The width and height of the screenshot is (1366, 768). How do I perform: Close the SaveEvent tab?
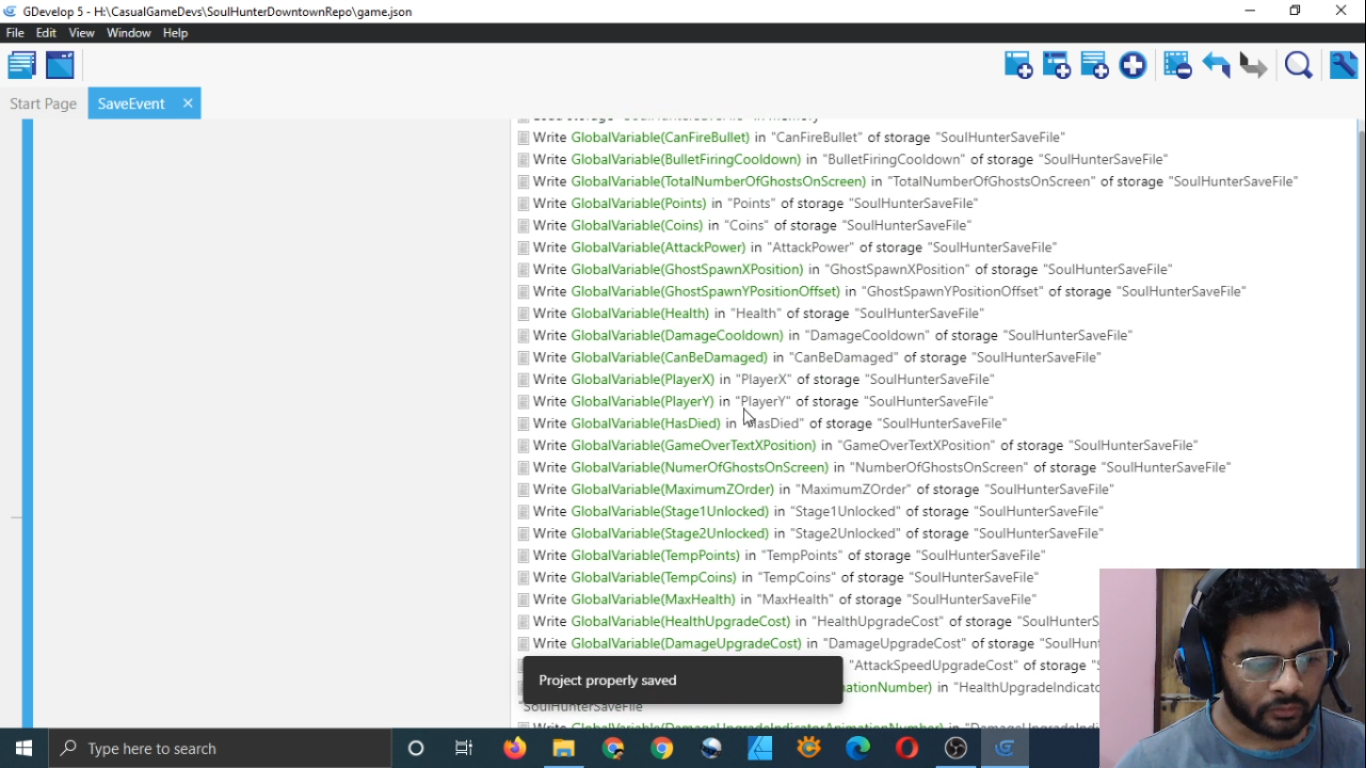187,103
